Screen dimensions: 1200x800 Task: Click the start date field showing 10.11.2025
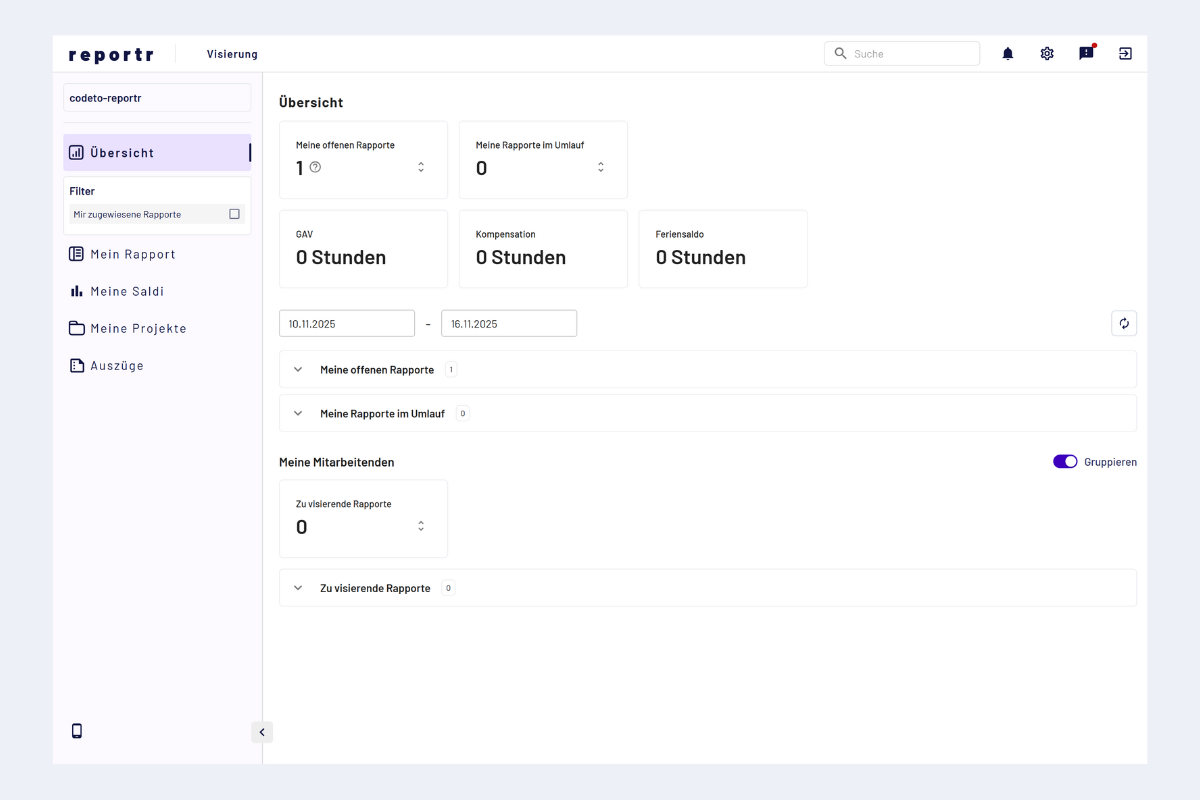tap(346, 323)
